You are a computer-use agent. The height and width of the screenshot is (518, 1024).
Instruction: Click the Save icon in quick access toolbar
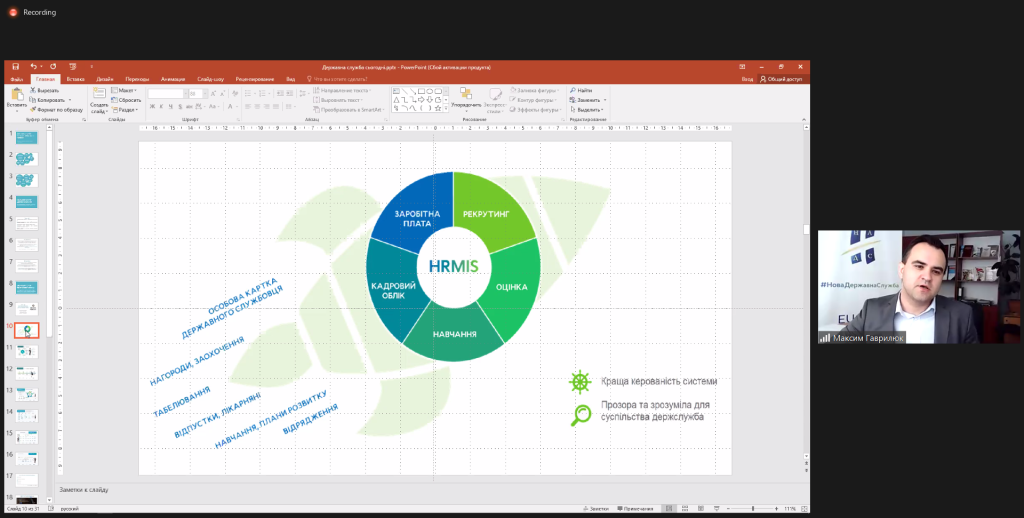[16, 66]
